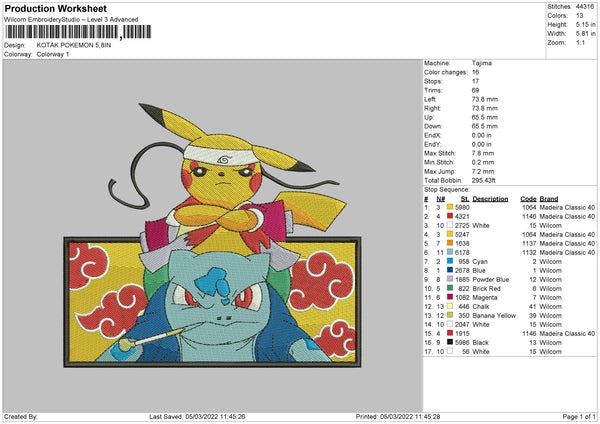Image resolution: width=600 pixels, height=424 pixels.
Task: Click the barcode under the worksheet title
Action: coord(78,32)
